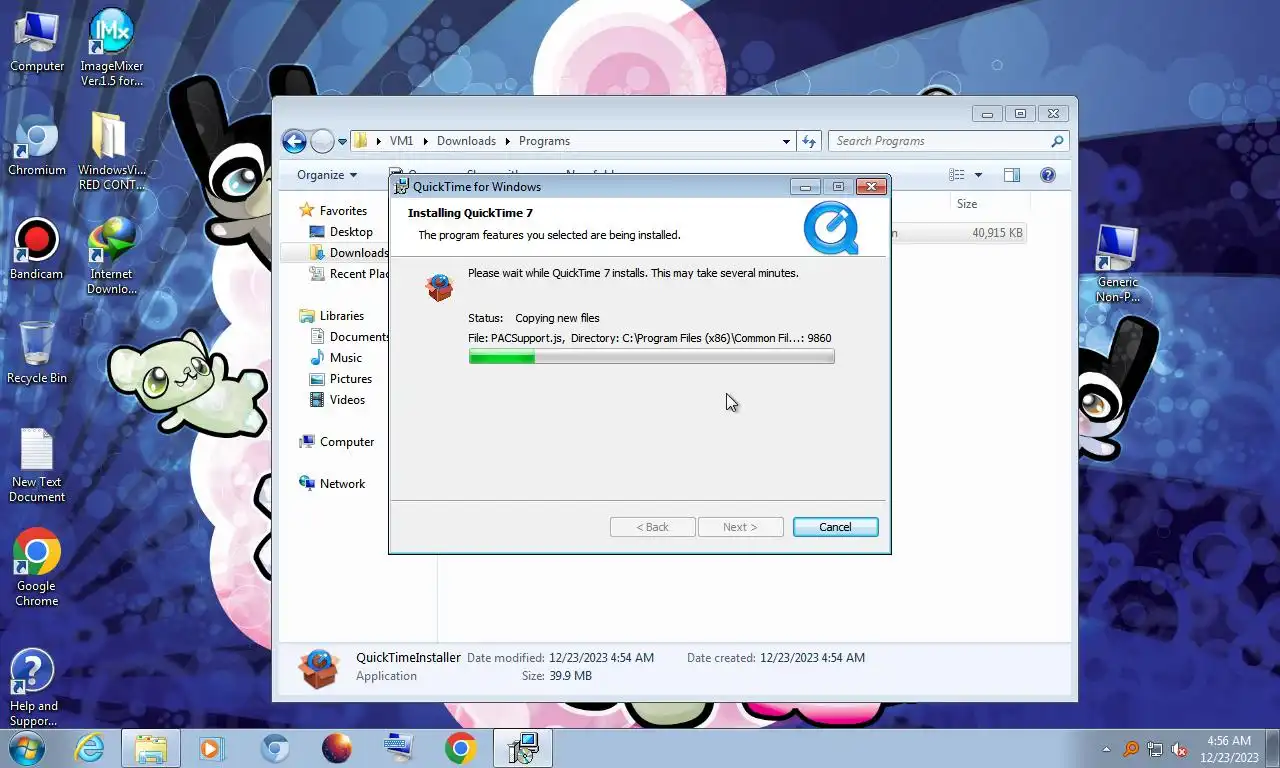This screenshot has width=1280, height=768.
Task: Open the Music library
Action: [x=346, y=358]
